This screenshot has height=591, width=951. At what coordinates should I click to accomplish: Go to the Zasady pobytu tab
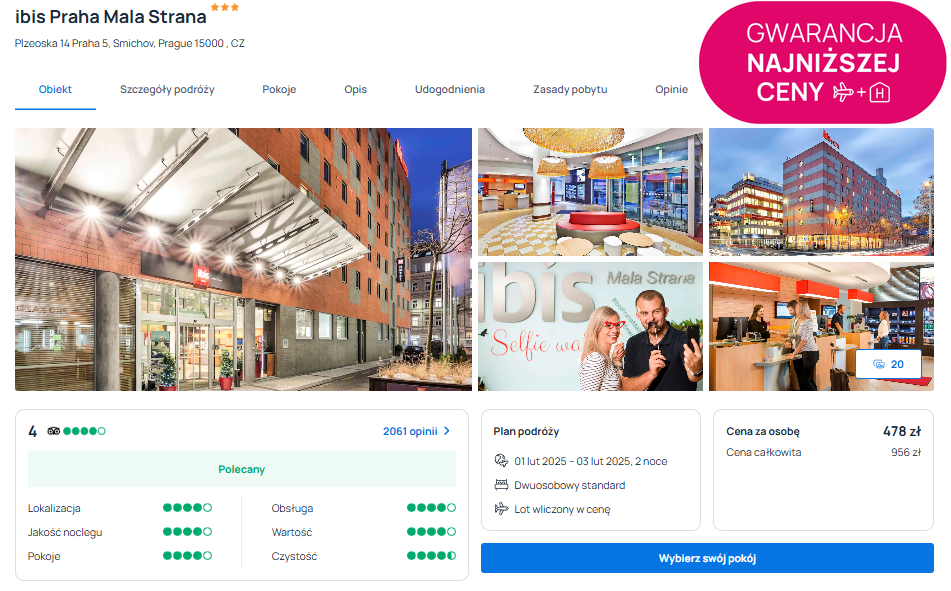[570, 89]
